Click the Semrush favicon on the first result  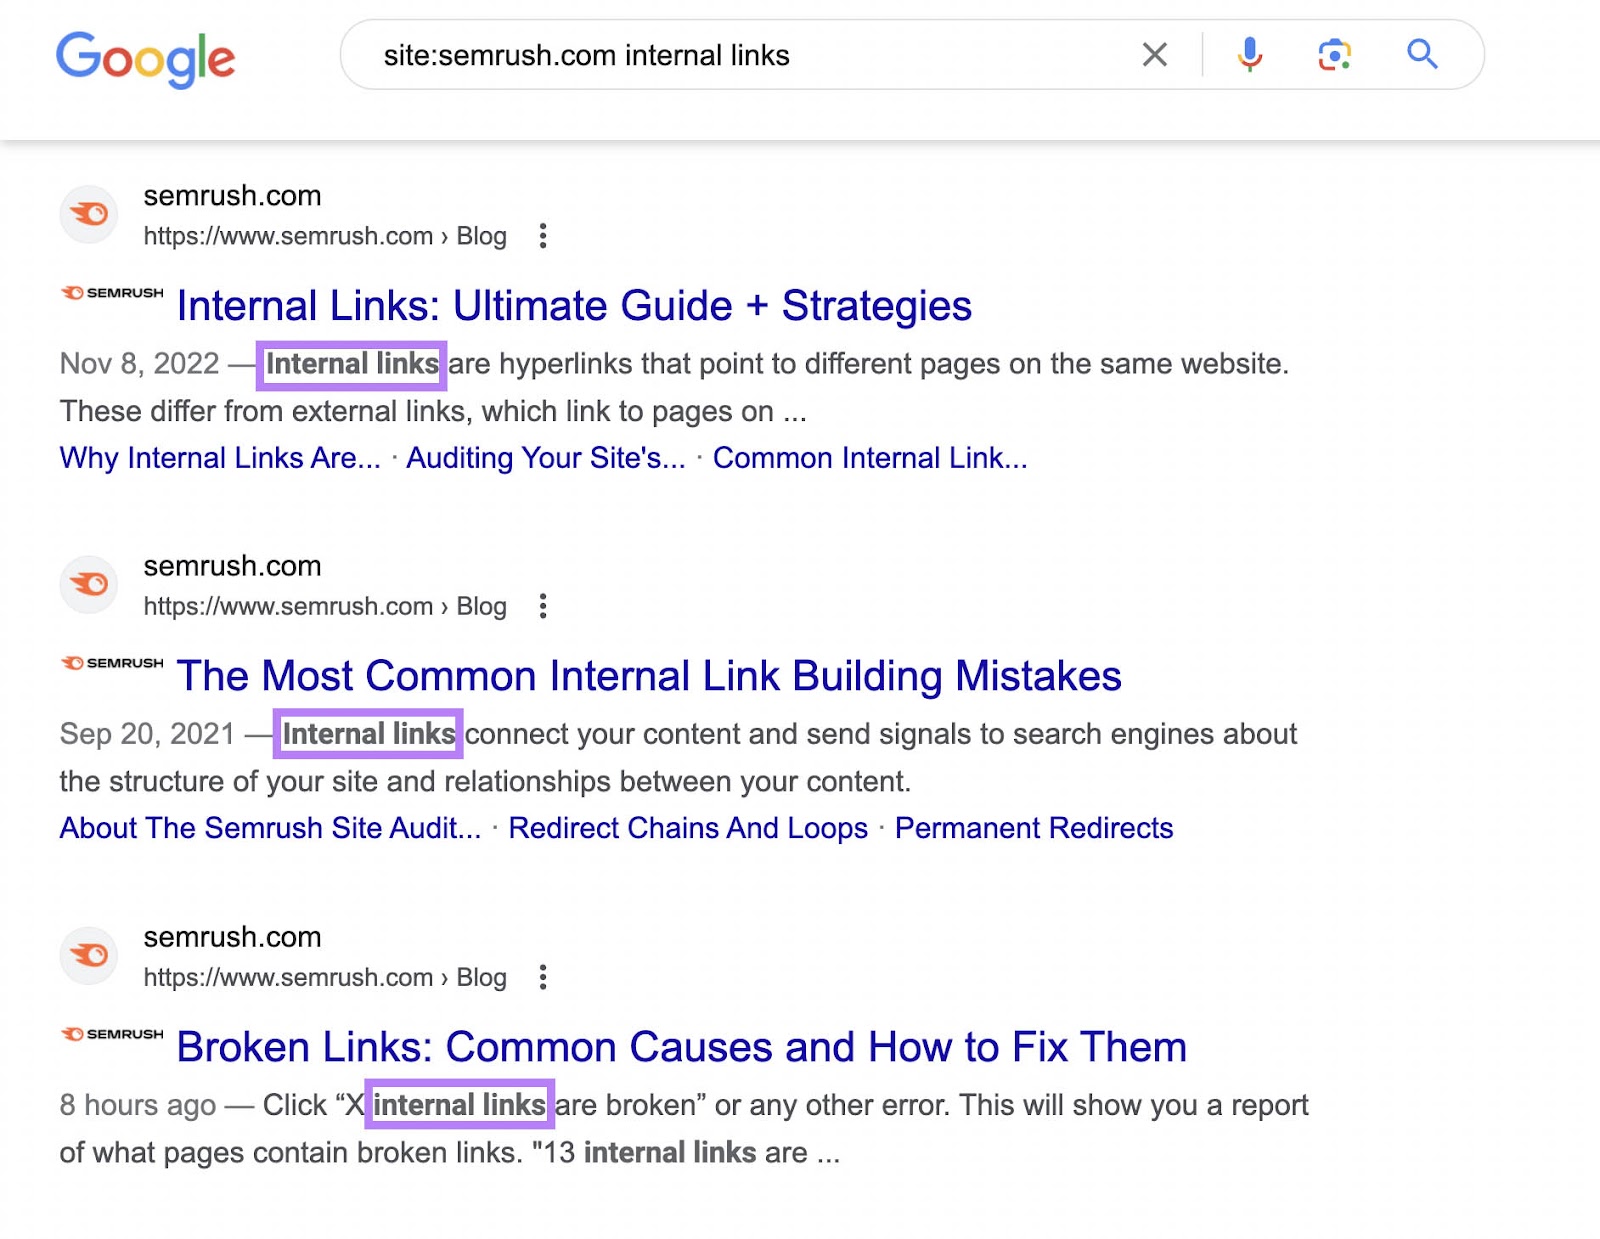pyautogui.click(x=88, y=215)
